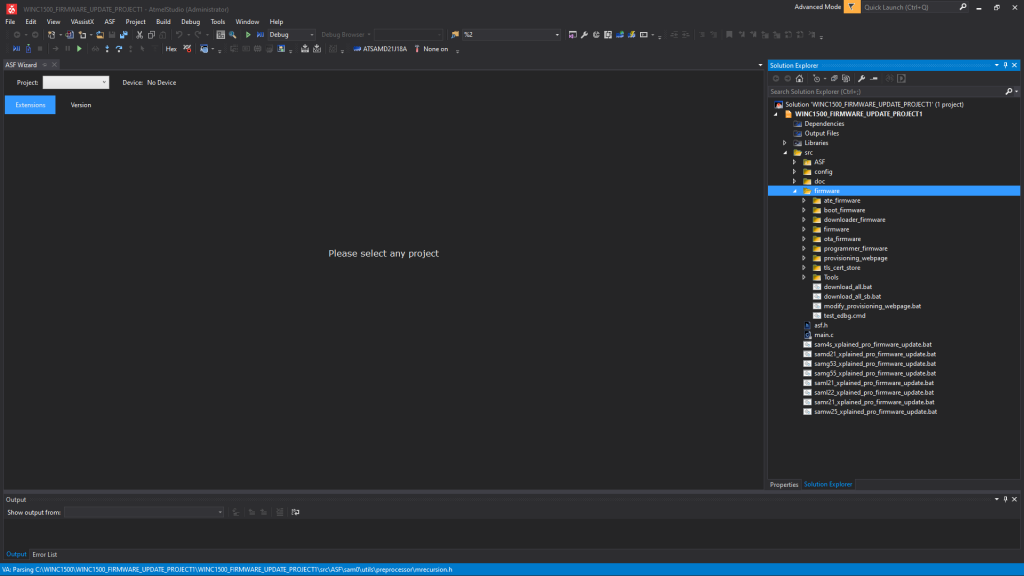Click the Quick Launch search field
Image resolution: width=1024 pixels, height=576 pixels.
pyautogui.click(x=909, y=7)
